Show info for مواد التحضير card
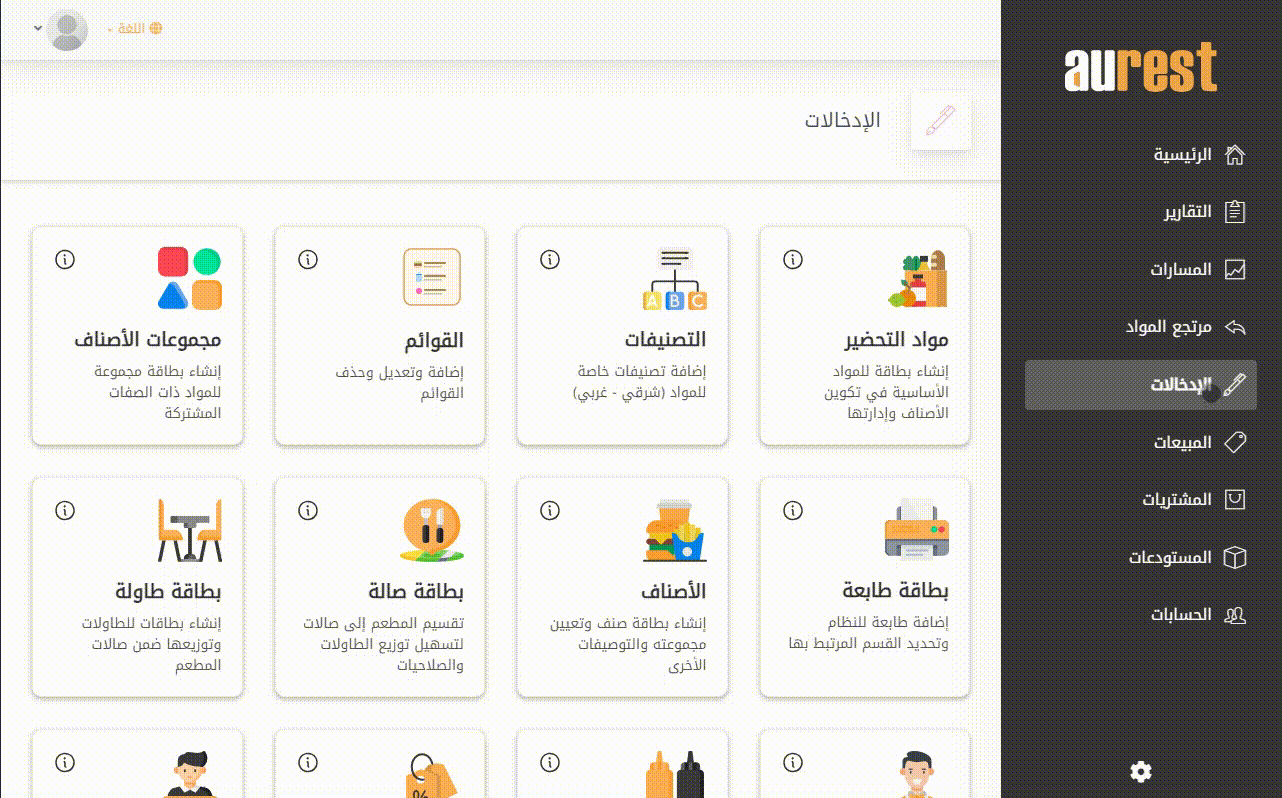The width and height of the screenshot is (1282, 798). tap(793, 260)
